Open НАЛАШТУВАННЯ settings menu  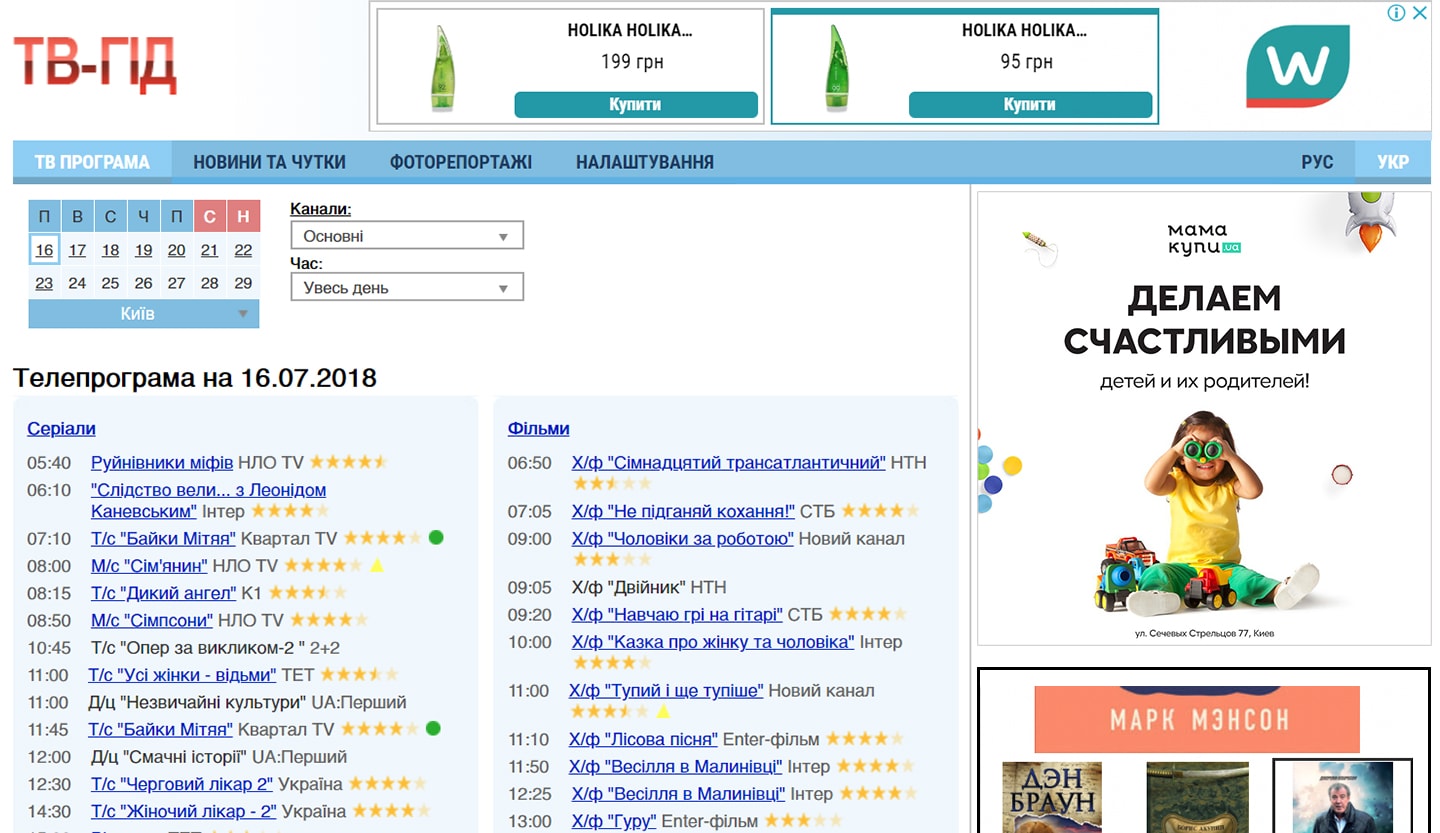[645, 162]
